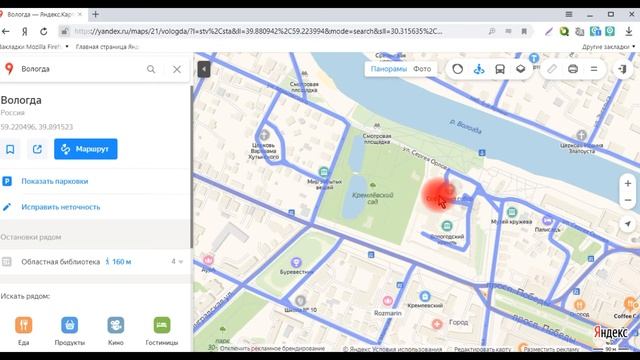
Task: Click Мир забытых вещей museum marker
Action: click(x=324, y=172)
